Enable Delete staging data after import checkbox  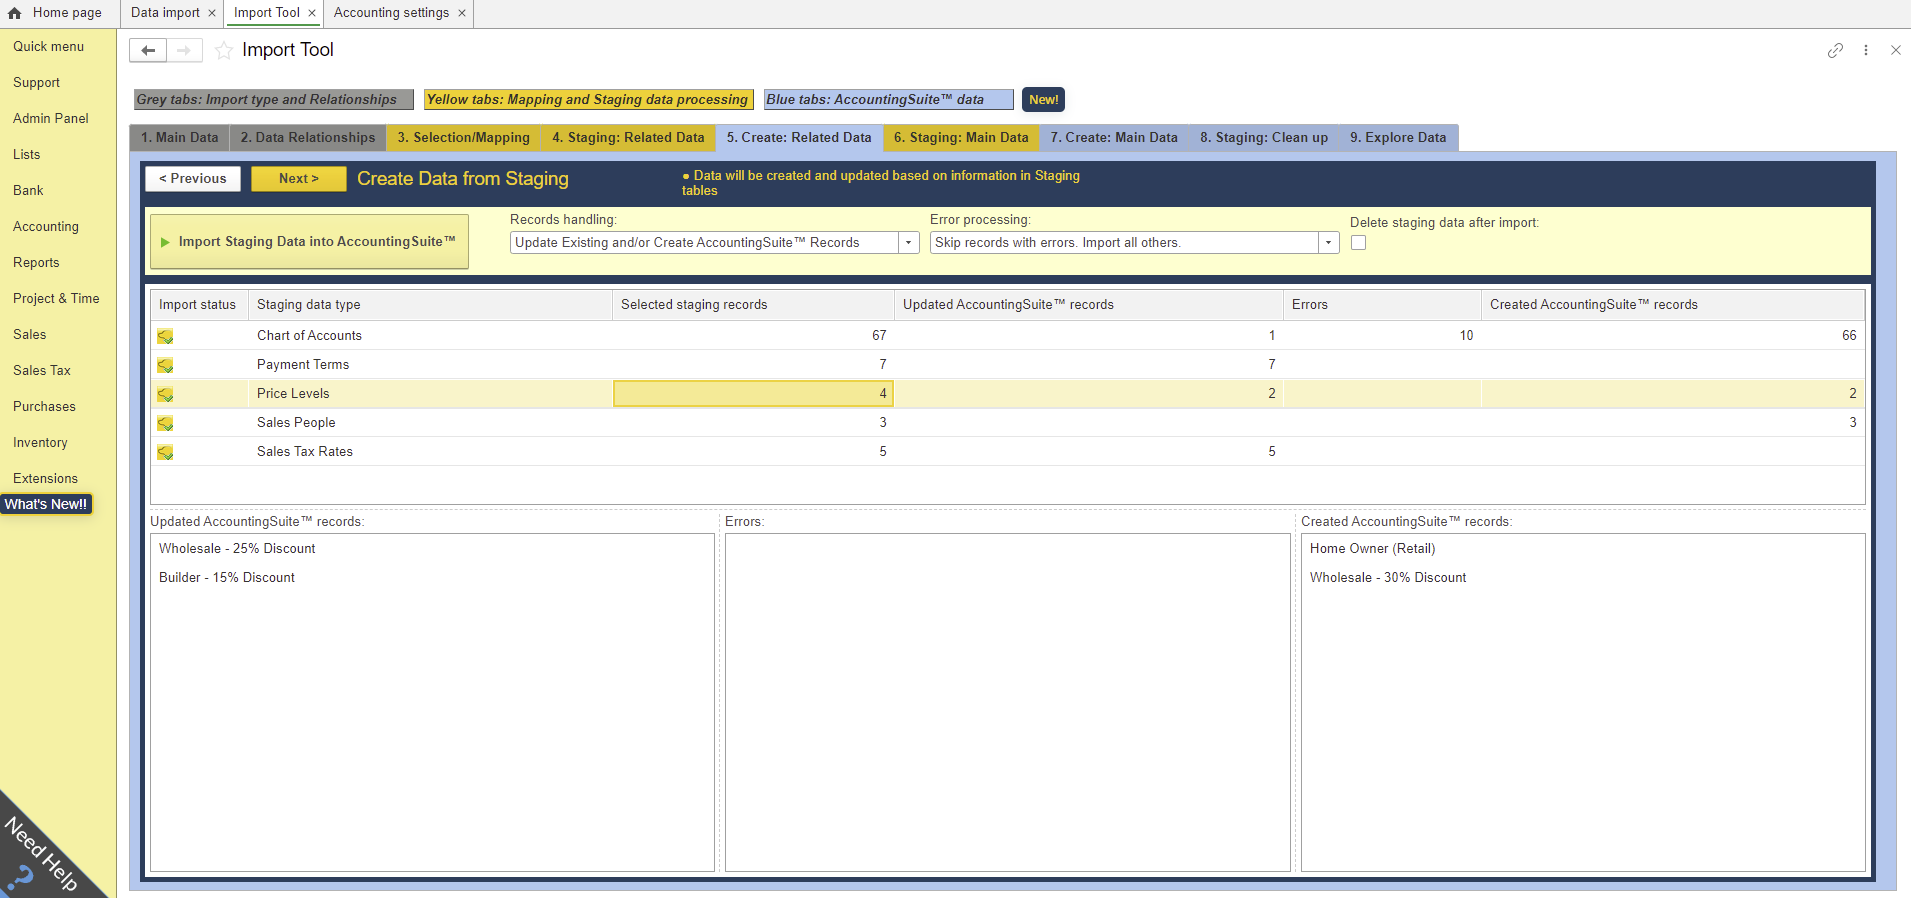1358,243
